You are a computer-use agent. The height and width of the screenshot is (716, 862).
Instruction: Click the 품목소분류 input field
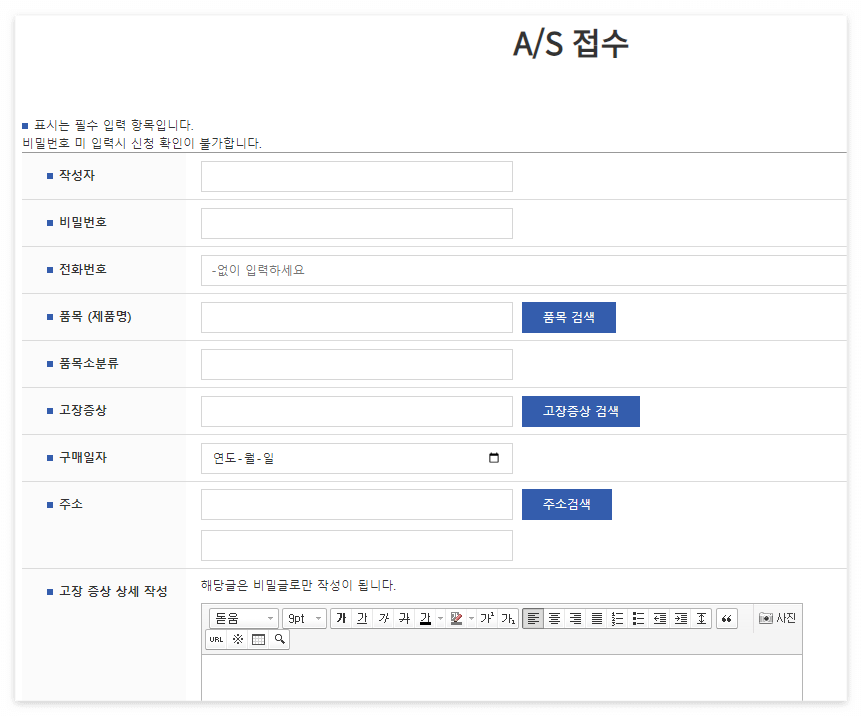[357, 364]
